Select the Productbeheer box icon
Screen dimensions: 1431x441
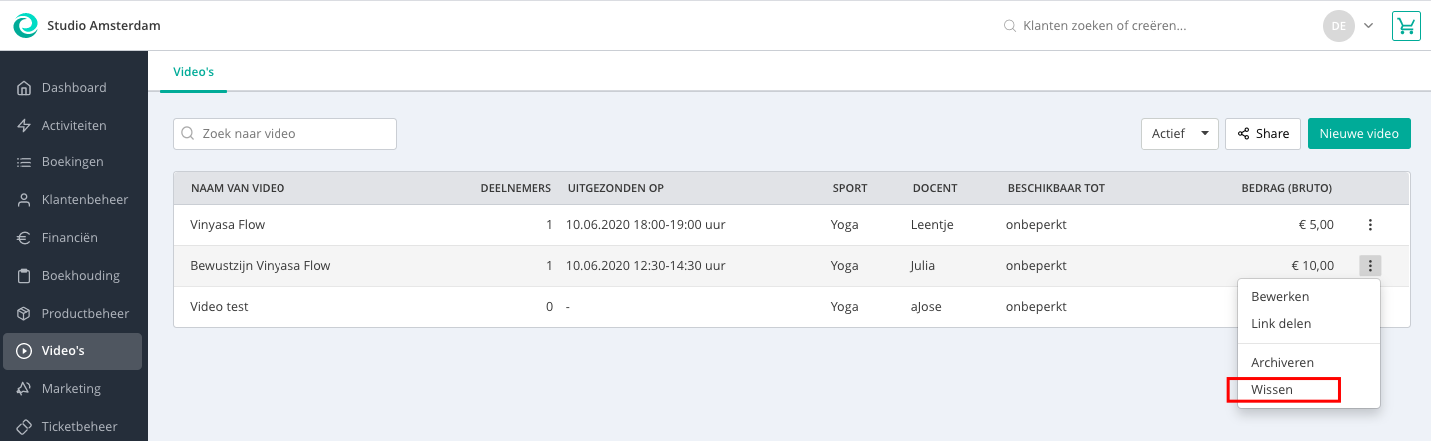[x=24, y=314]
